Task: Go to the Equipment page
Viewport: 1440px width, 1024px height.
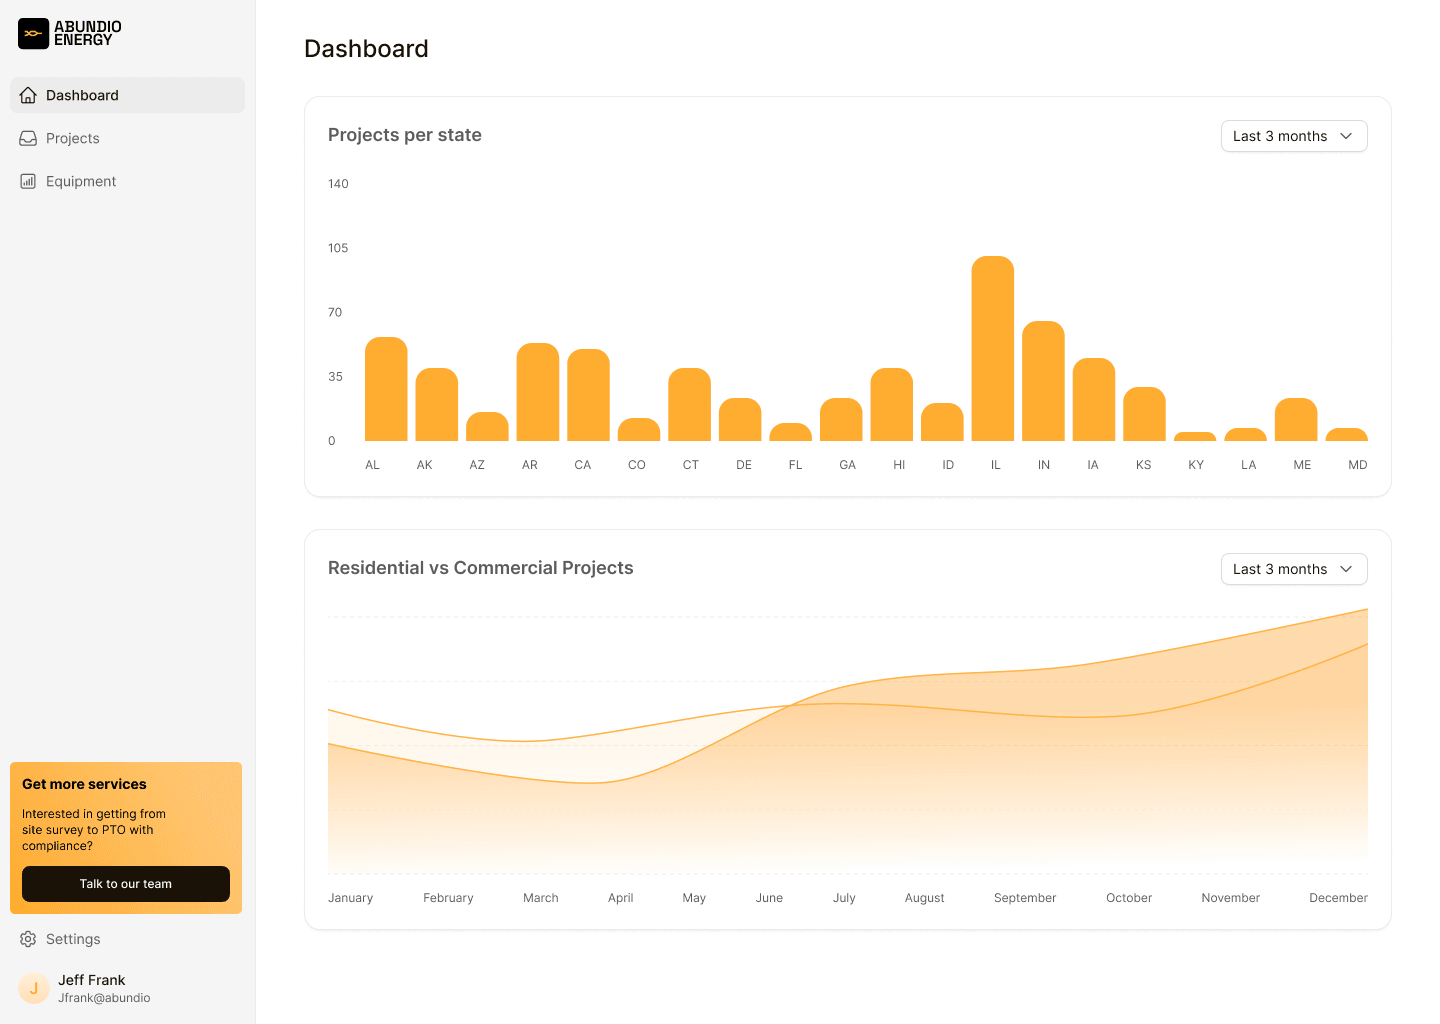Action: 81,181
